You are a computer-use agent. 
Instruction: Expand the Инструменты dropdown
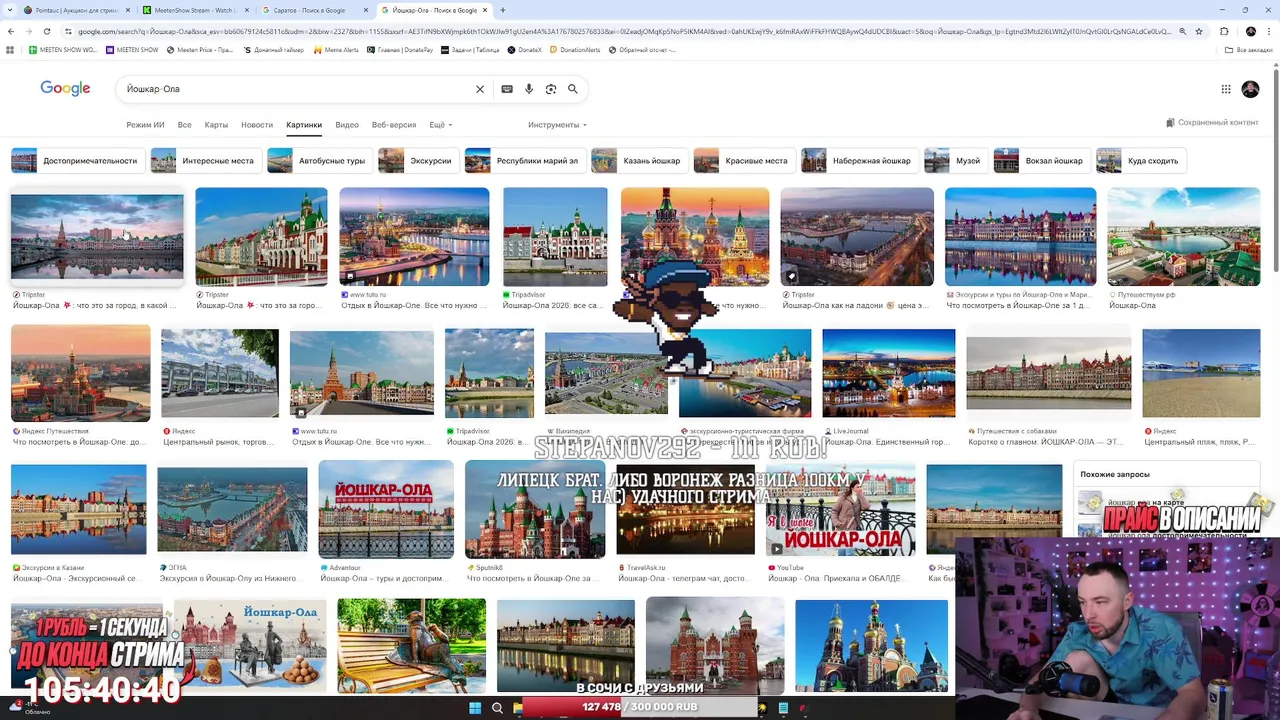(x=557, y=125)
